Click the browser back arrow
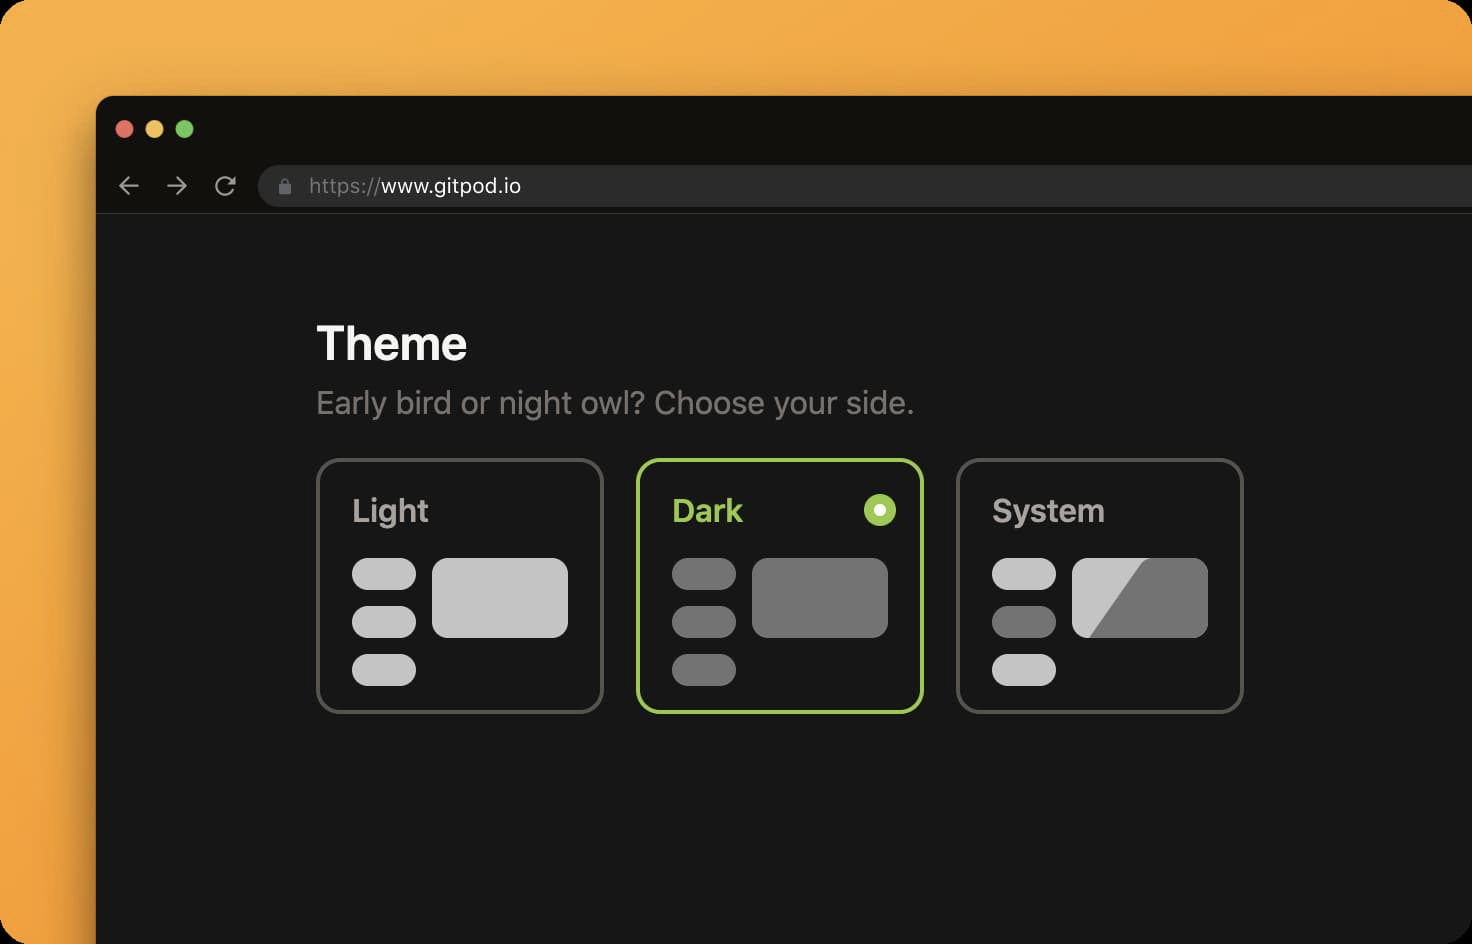The image size is (1472, 944). tap(129, 186)
